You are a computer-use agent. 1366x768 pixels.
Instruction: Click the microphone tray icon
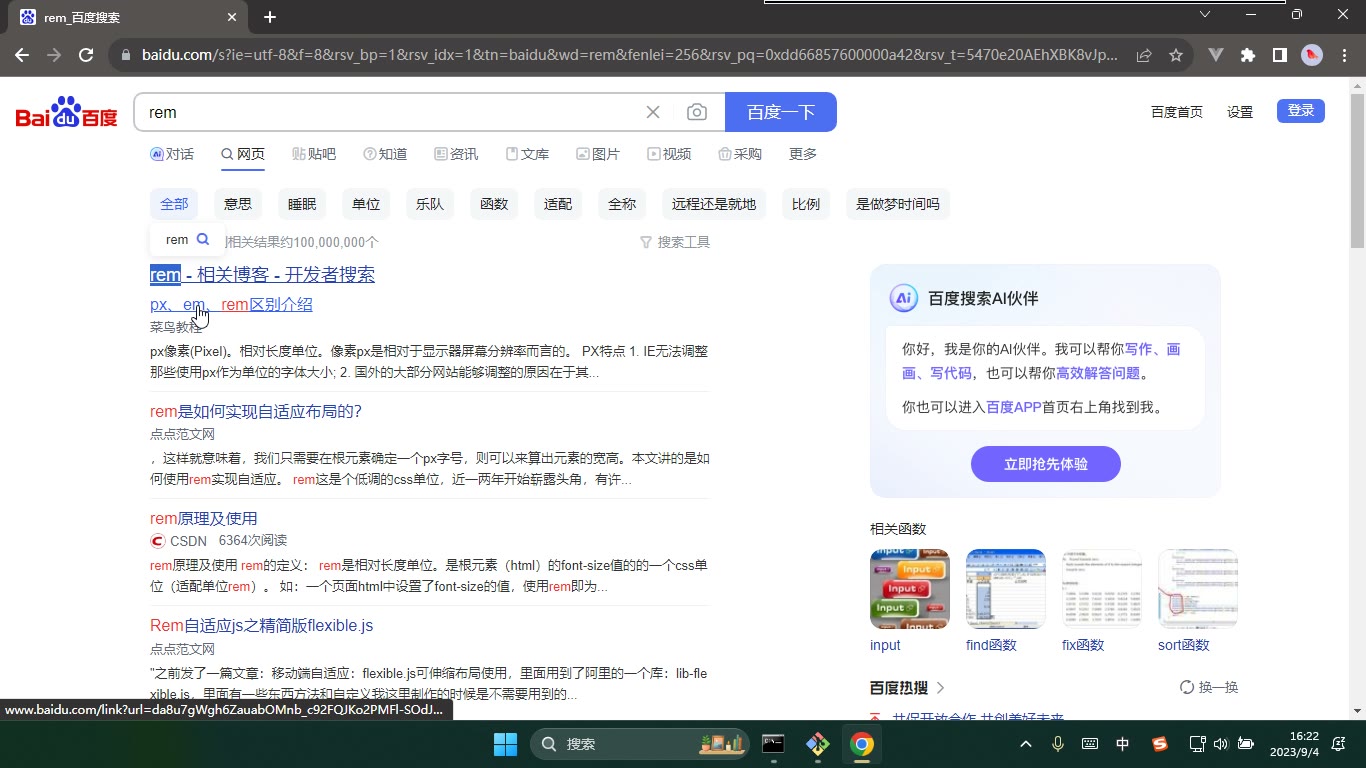click(x=1058, y=744)
